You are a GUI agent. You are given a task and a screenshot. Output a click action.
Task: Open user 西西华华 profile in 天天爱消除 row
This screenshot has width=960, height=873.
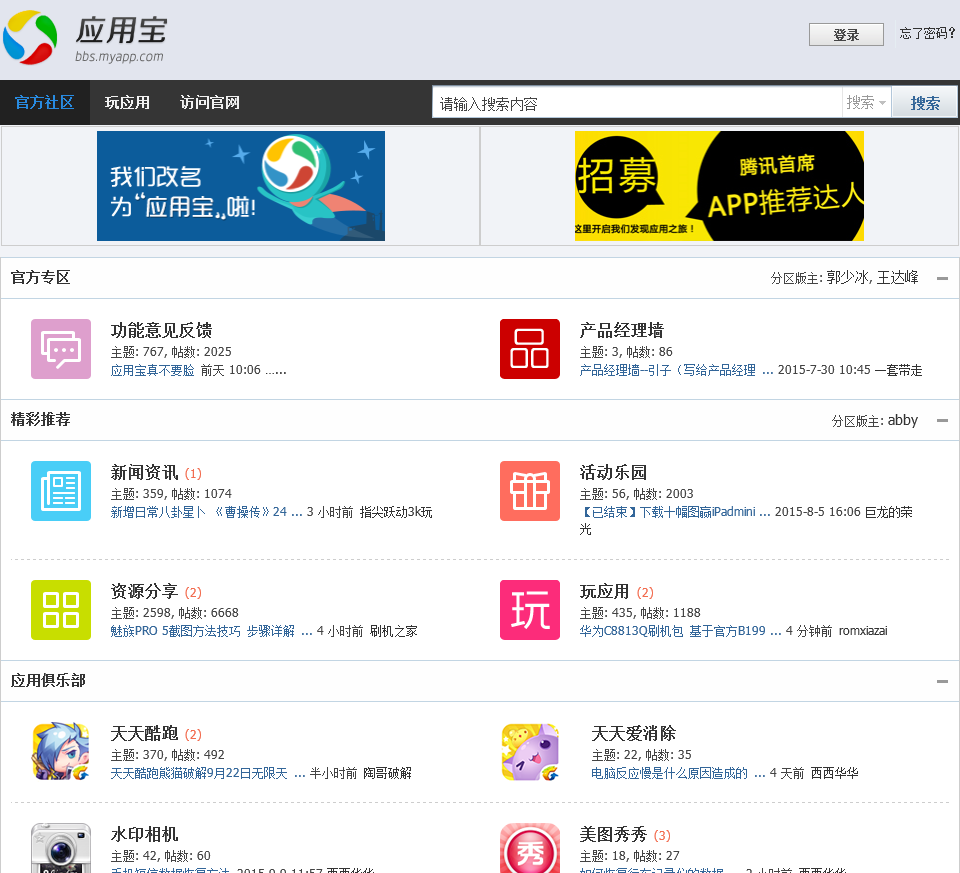834,773
